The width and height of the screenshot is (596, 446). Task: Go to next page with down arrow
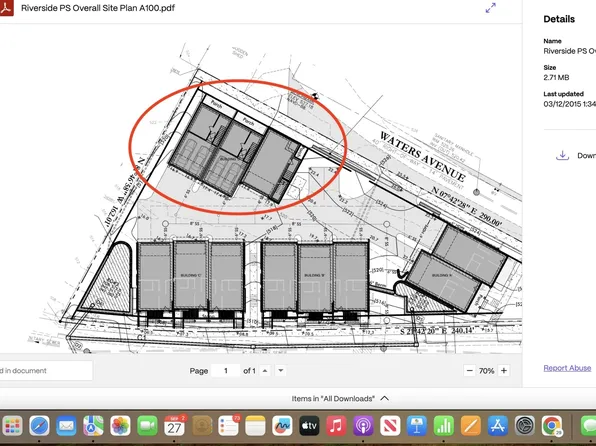(x=281, y=370)
